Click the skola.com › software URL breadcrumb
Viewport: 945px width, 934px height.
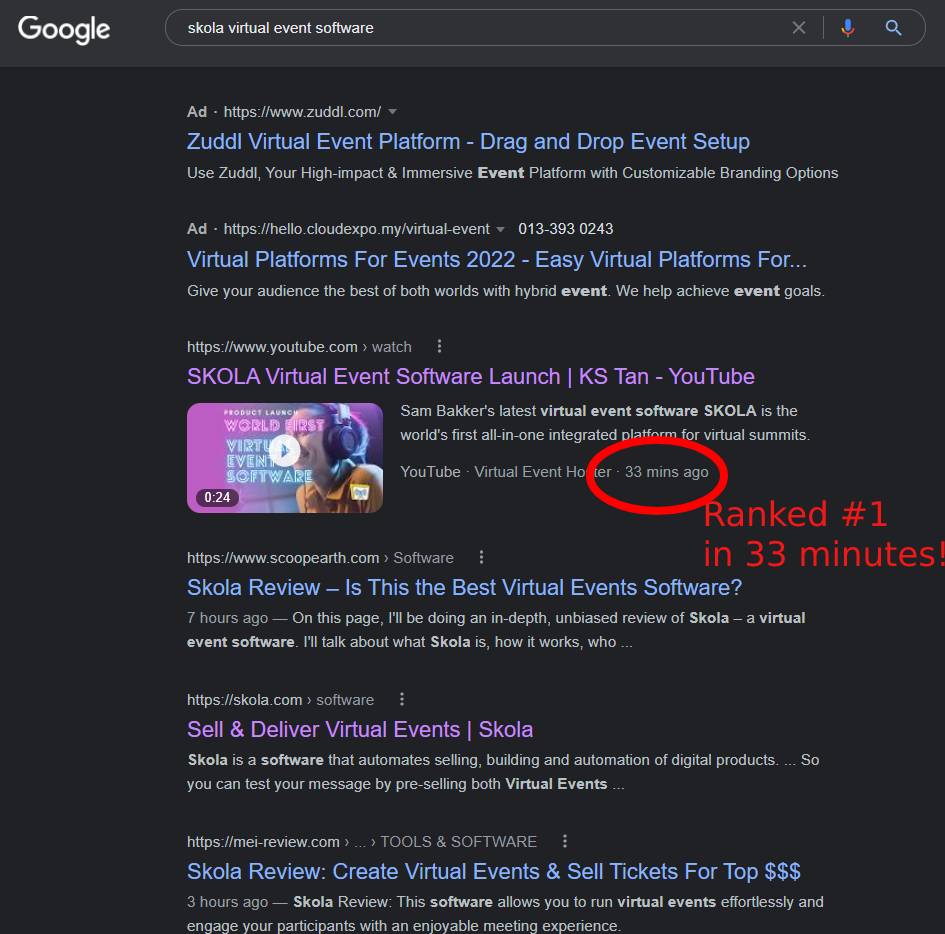(280, 700)
